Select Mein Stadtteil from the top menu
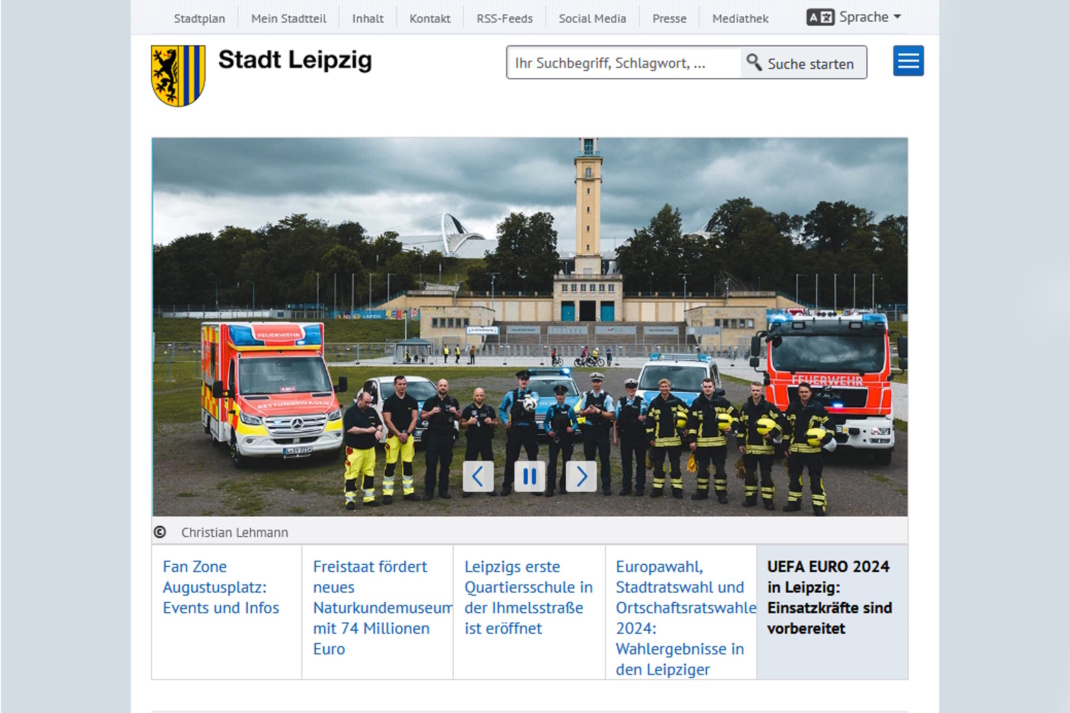 [288, 18]
